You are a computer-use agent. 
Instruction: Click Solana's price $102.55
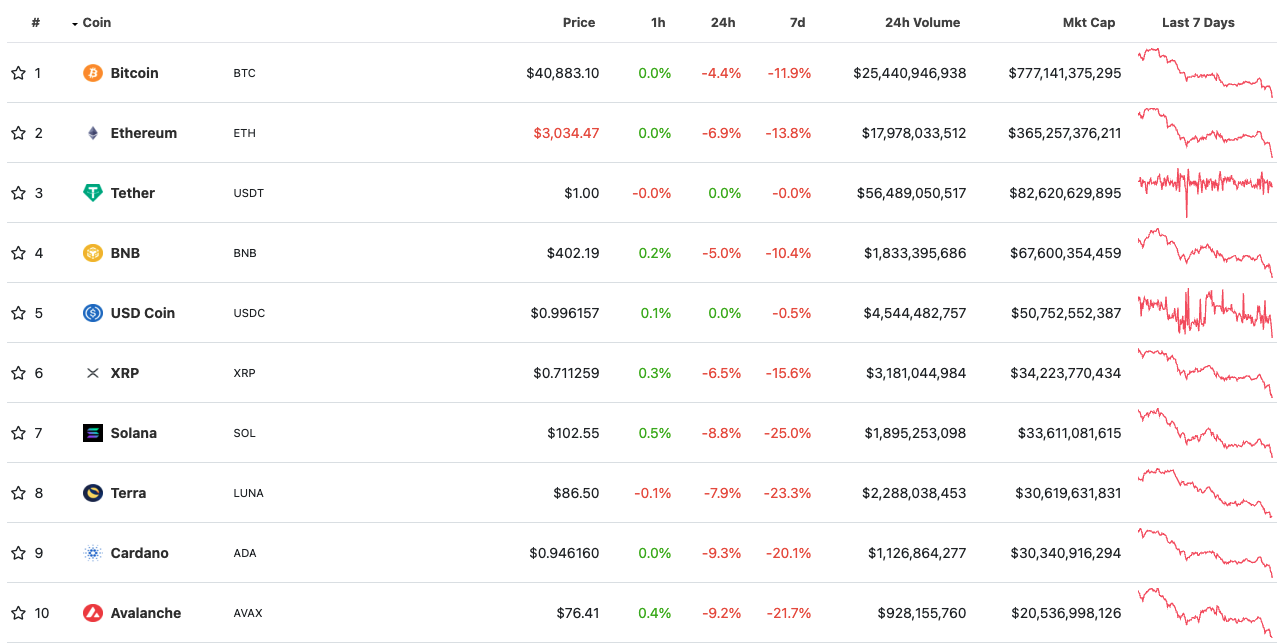click(573, 433)
